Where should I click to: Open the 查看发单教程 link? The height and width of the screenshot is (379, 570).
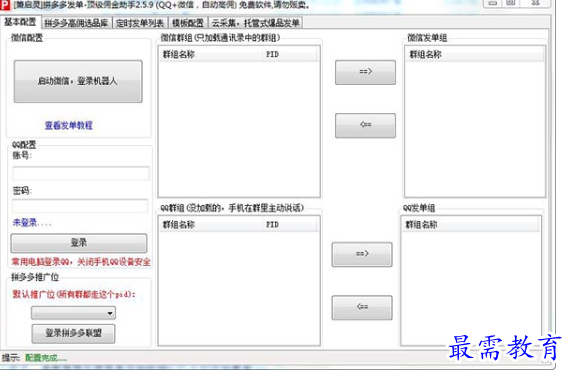(x=69, y=125)
